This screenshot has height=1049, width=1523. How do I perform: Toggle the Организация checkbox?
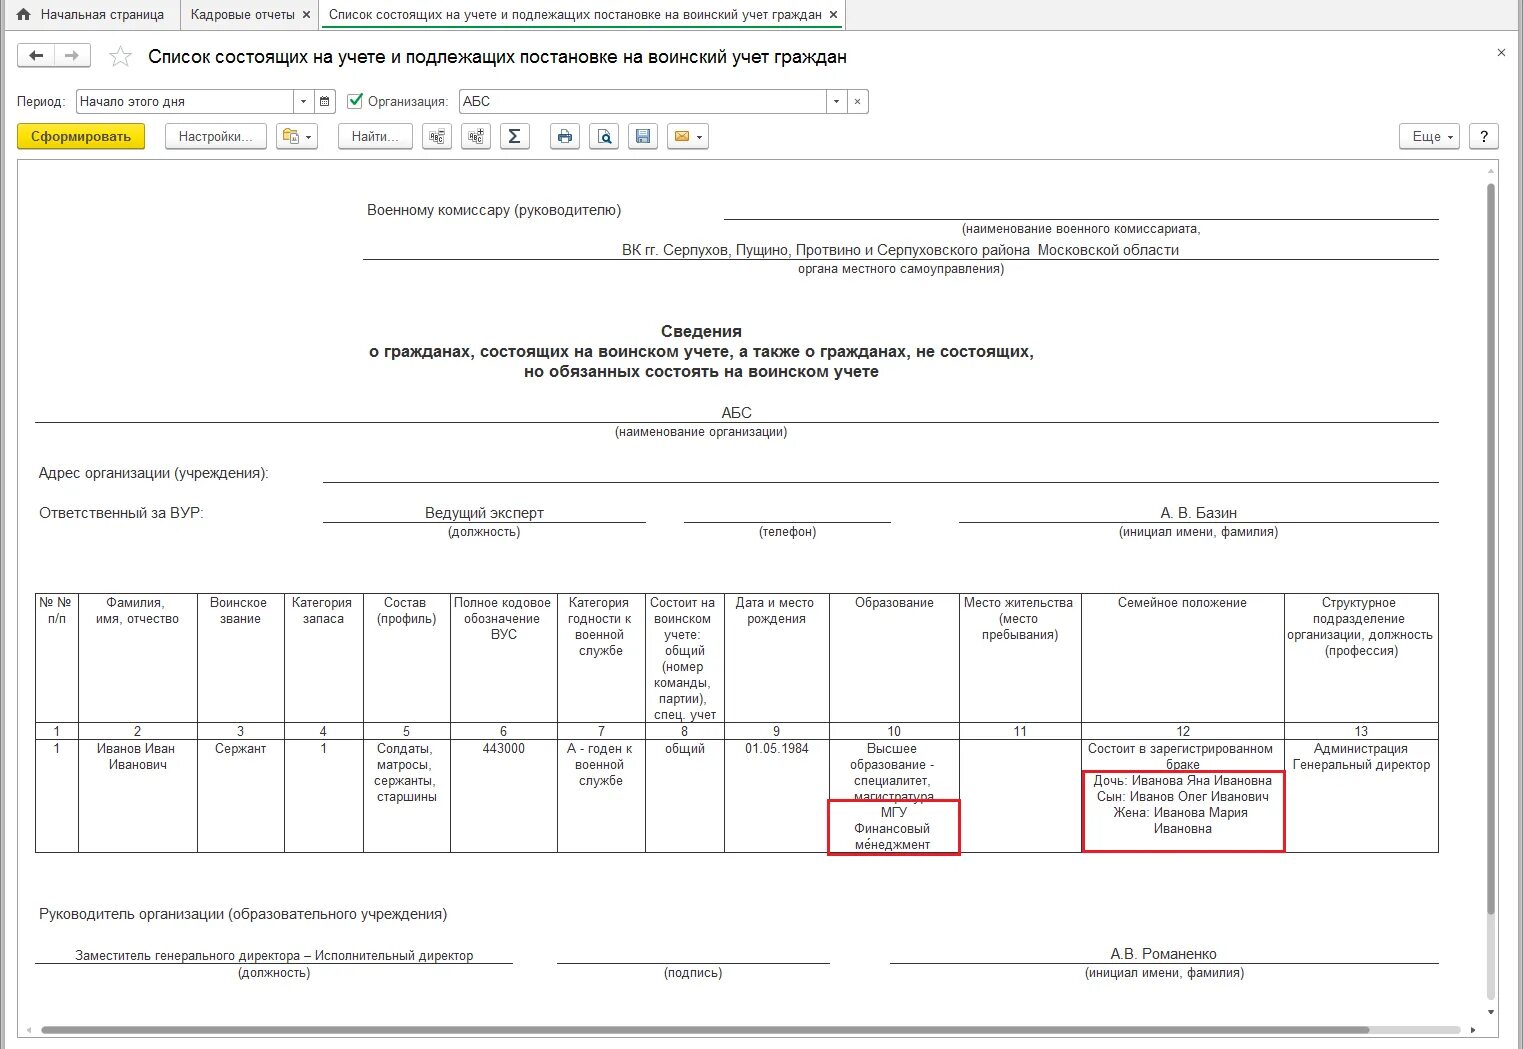(355, 101)
